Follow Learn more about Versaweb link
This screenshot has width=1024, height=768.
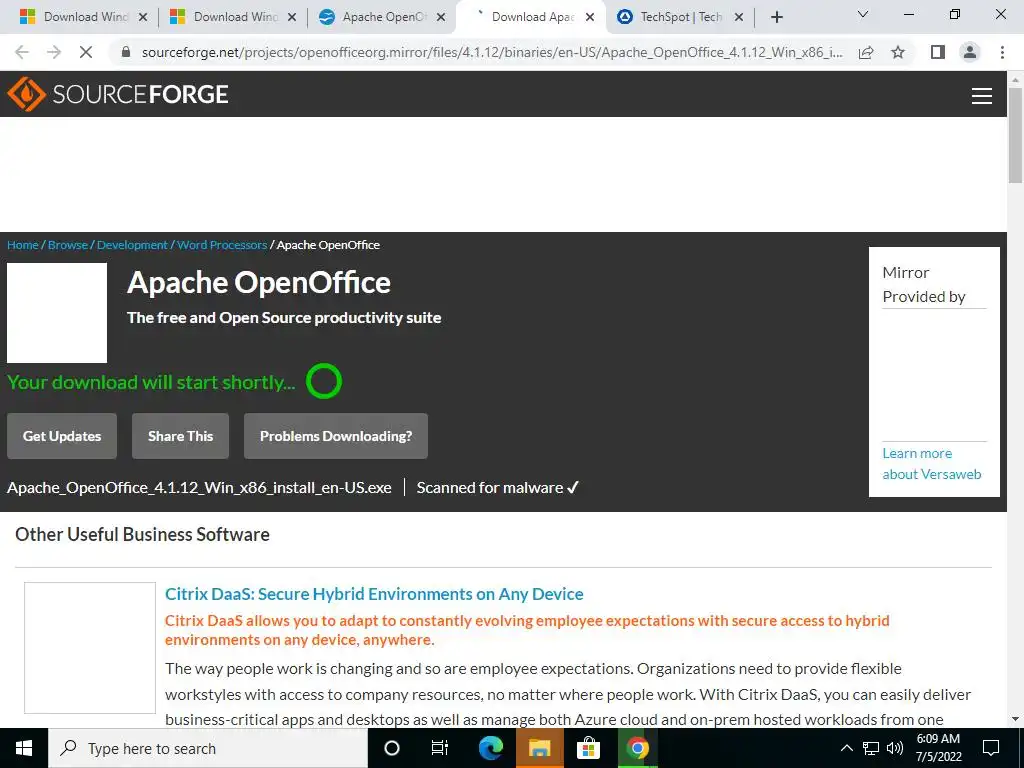[931, 464]
